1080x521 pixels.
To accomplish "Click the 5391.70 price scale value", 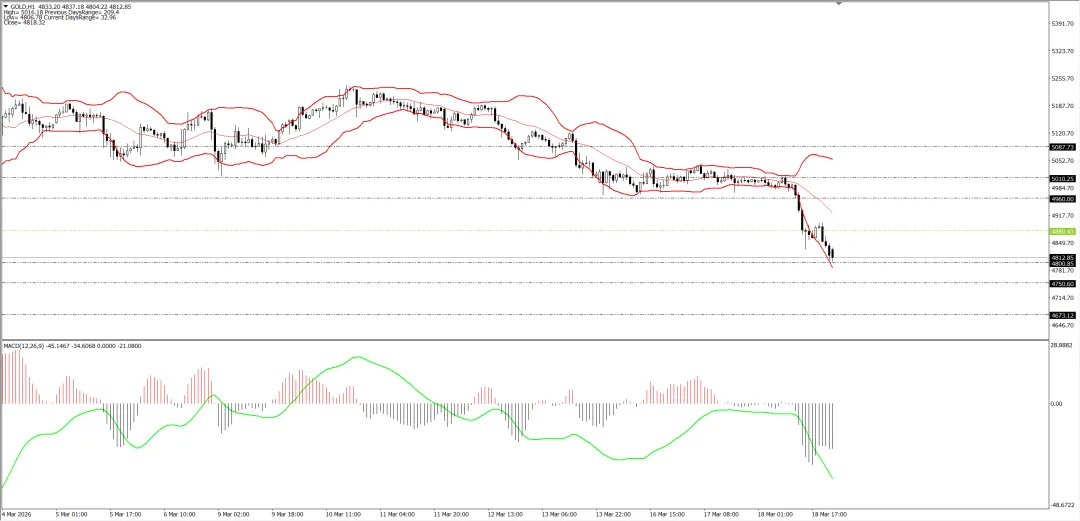I will [1063, 23].
